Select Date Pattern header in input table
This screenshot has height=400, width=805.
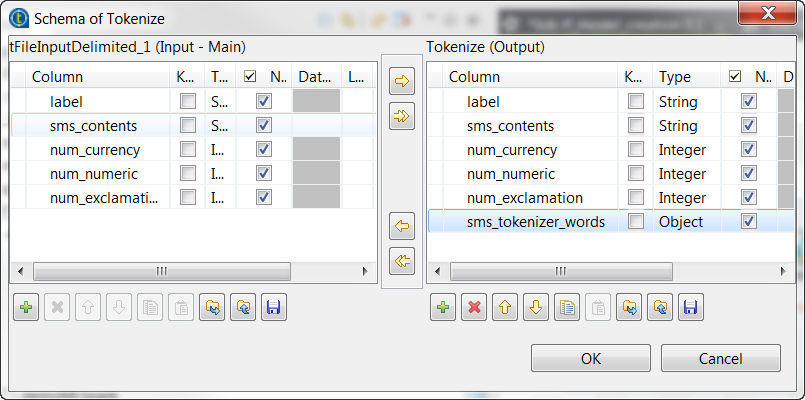point(316,77)
